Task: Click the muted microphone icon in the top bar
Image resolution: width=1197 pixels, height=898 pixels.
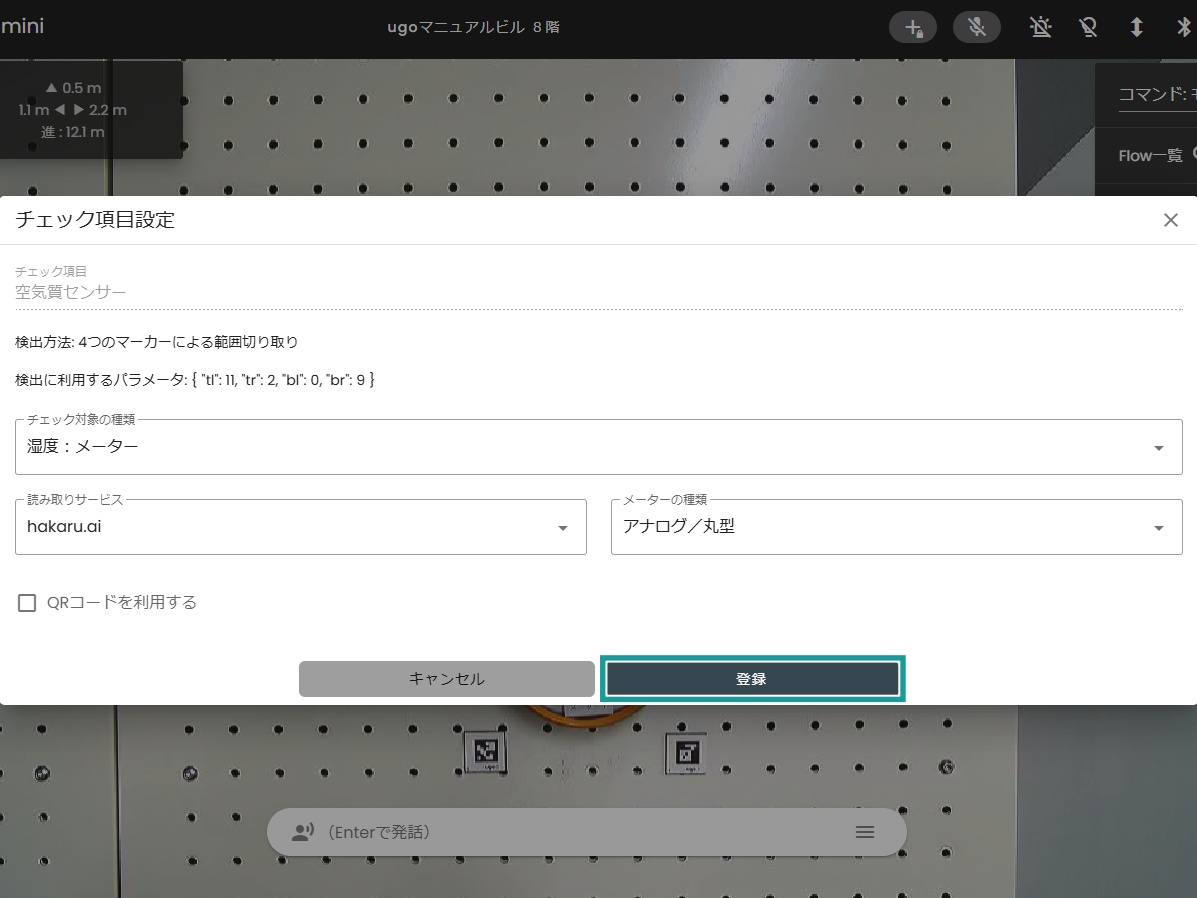Action: pos(976,27)
